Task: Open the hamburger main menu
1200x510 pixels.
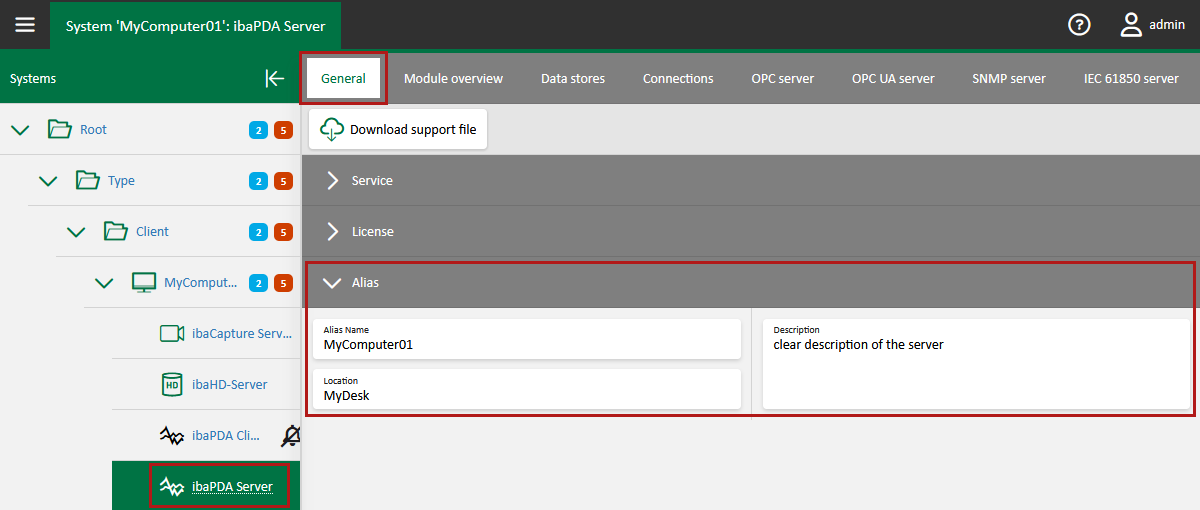Action: click(24, 24)
